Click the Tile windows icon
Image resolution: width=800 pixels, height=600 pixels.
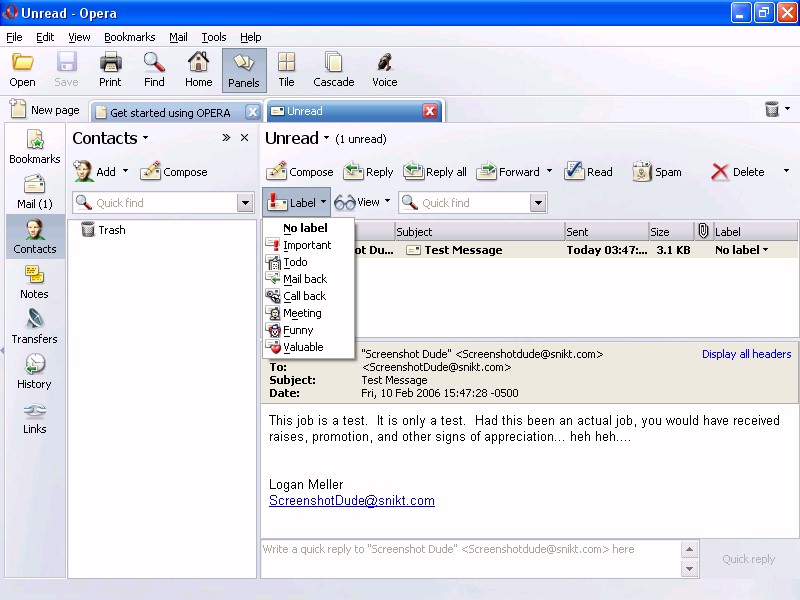[x=286, y=70]
